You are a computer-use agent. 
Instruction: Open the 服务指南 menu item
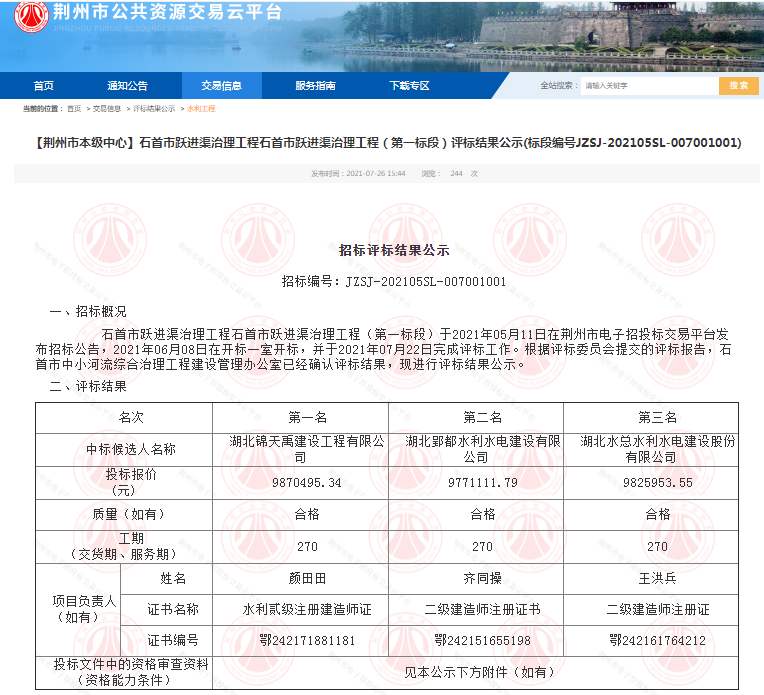315,86
